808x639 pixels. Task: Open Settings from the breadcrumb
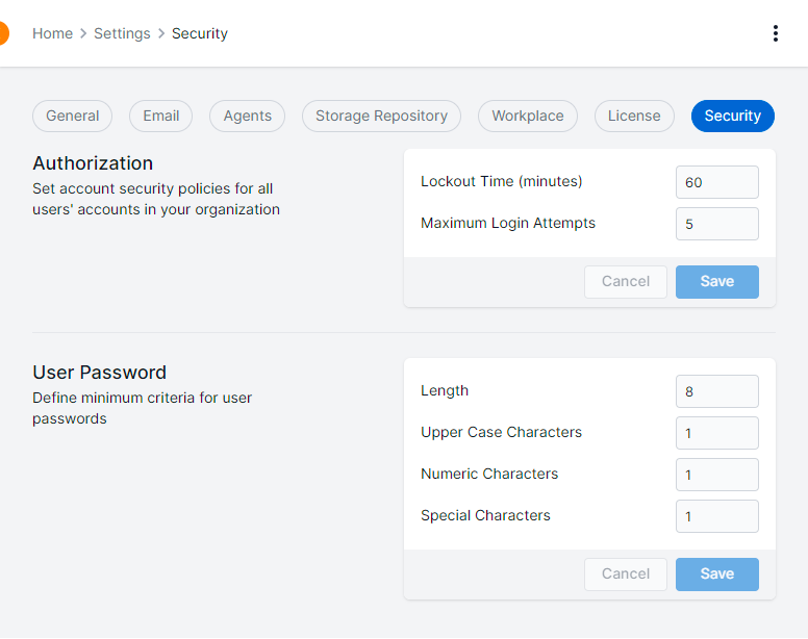121,33
